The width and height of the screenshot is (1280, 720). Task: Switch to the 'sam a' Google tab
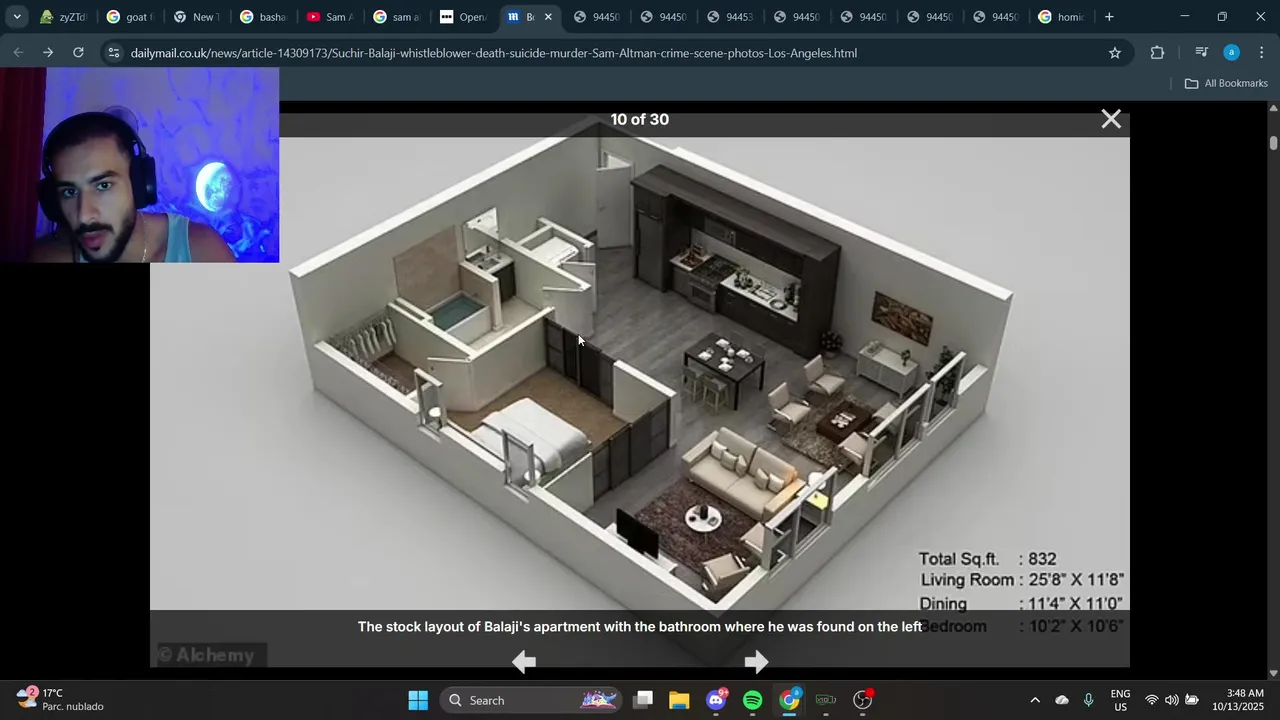[398, 17]
